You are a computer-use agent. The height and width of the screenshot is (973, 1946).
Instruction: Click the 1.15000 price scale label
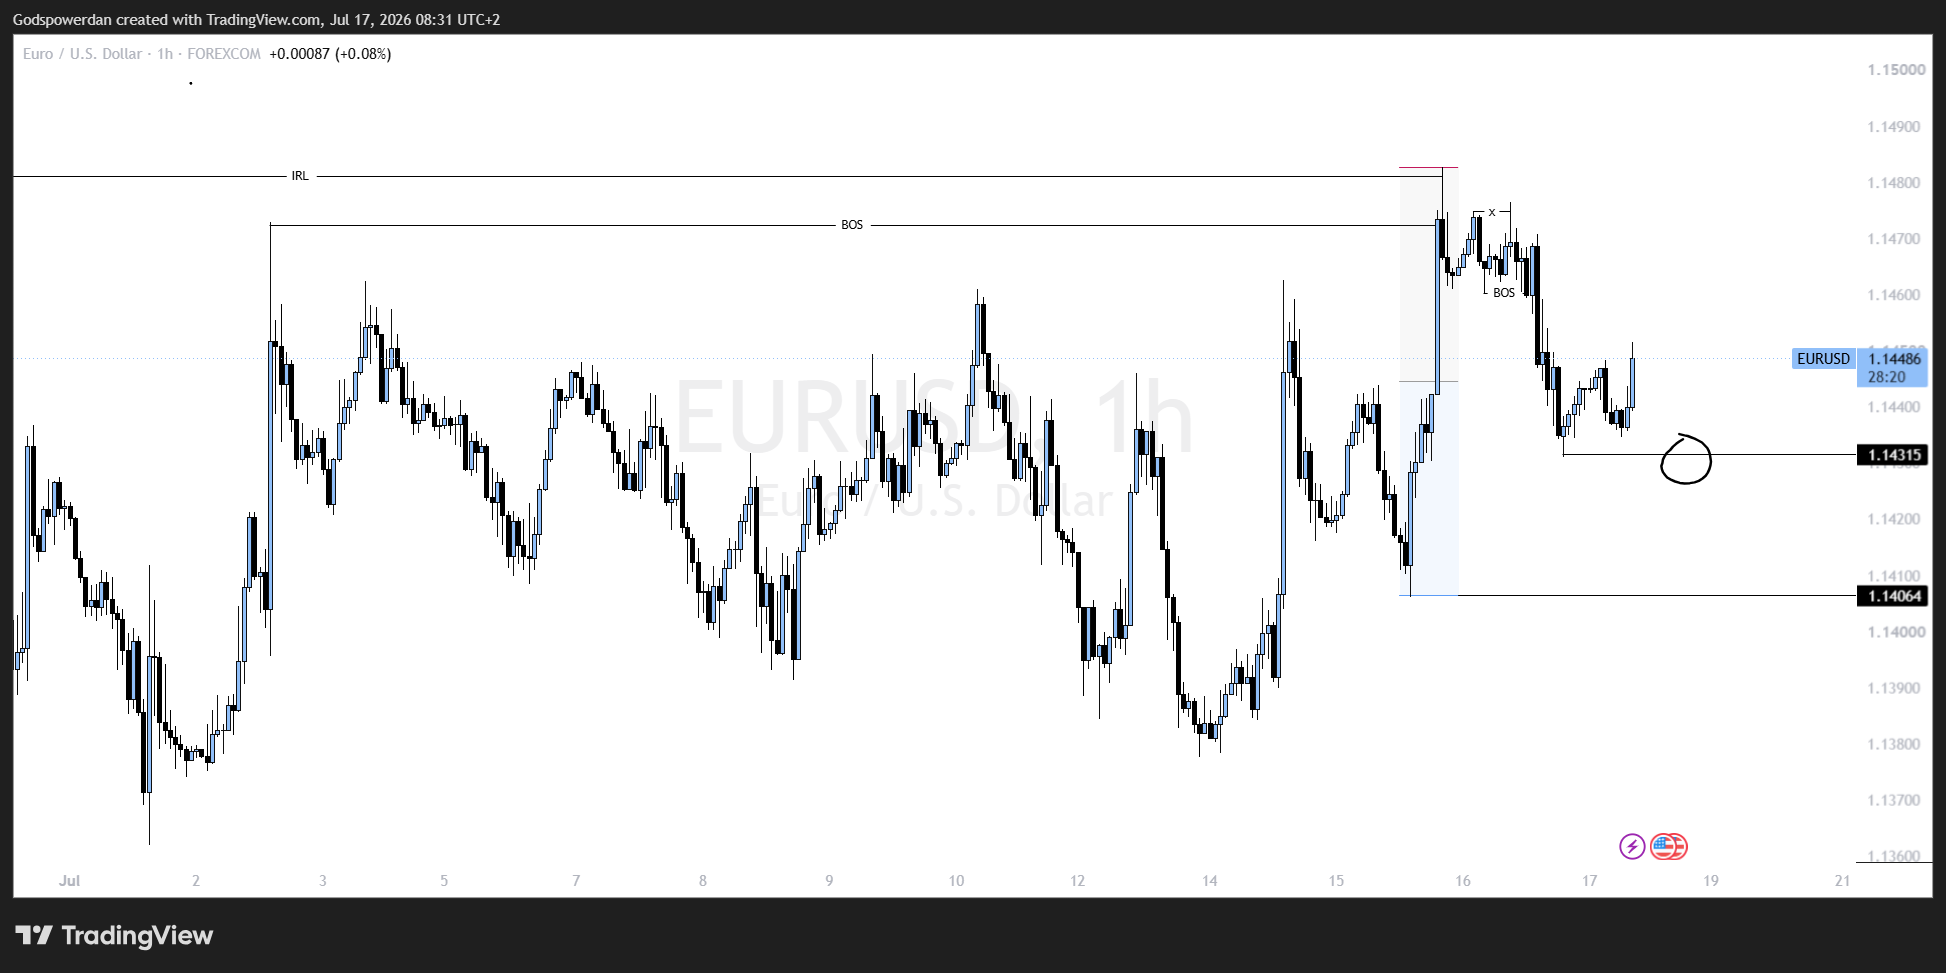coord(1896,70)
